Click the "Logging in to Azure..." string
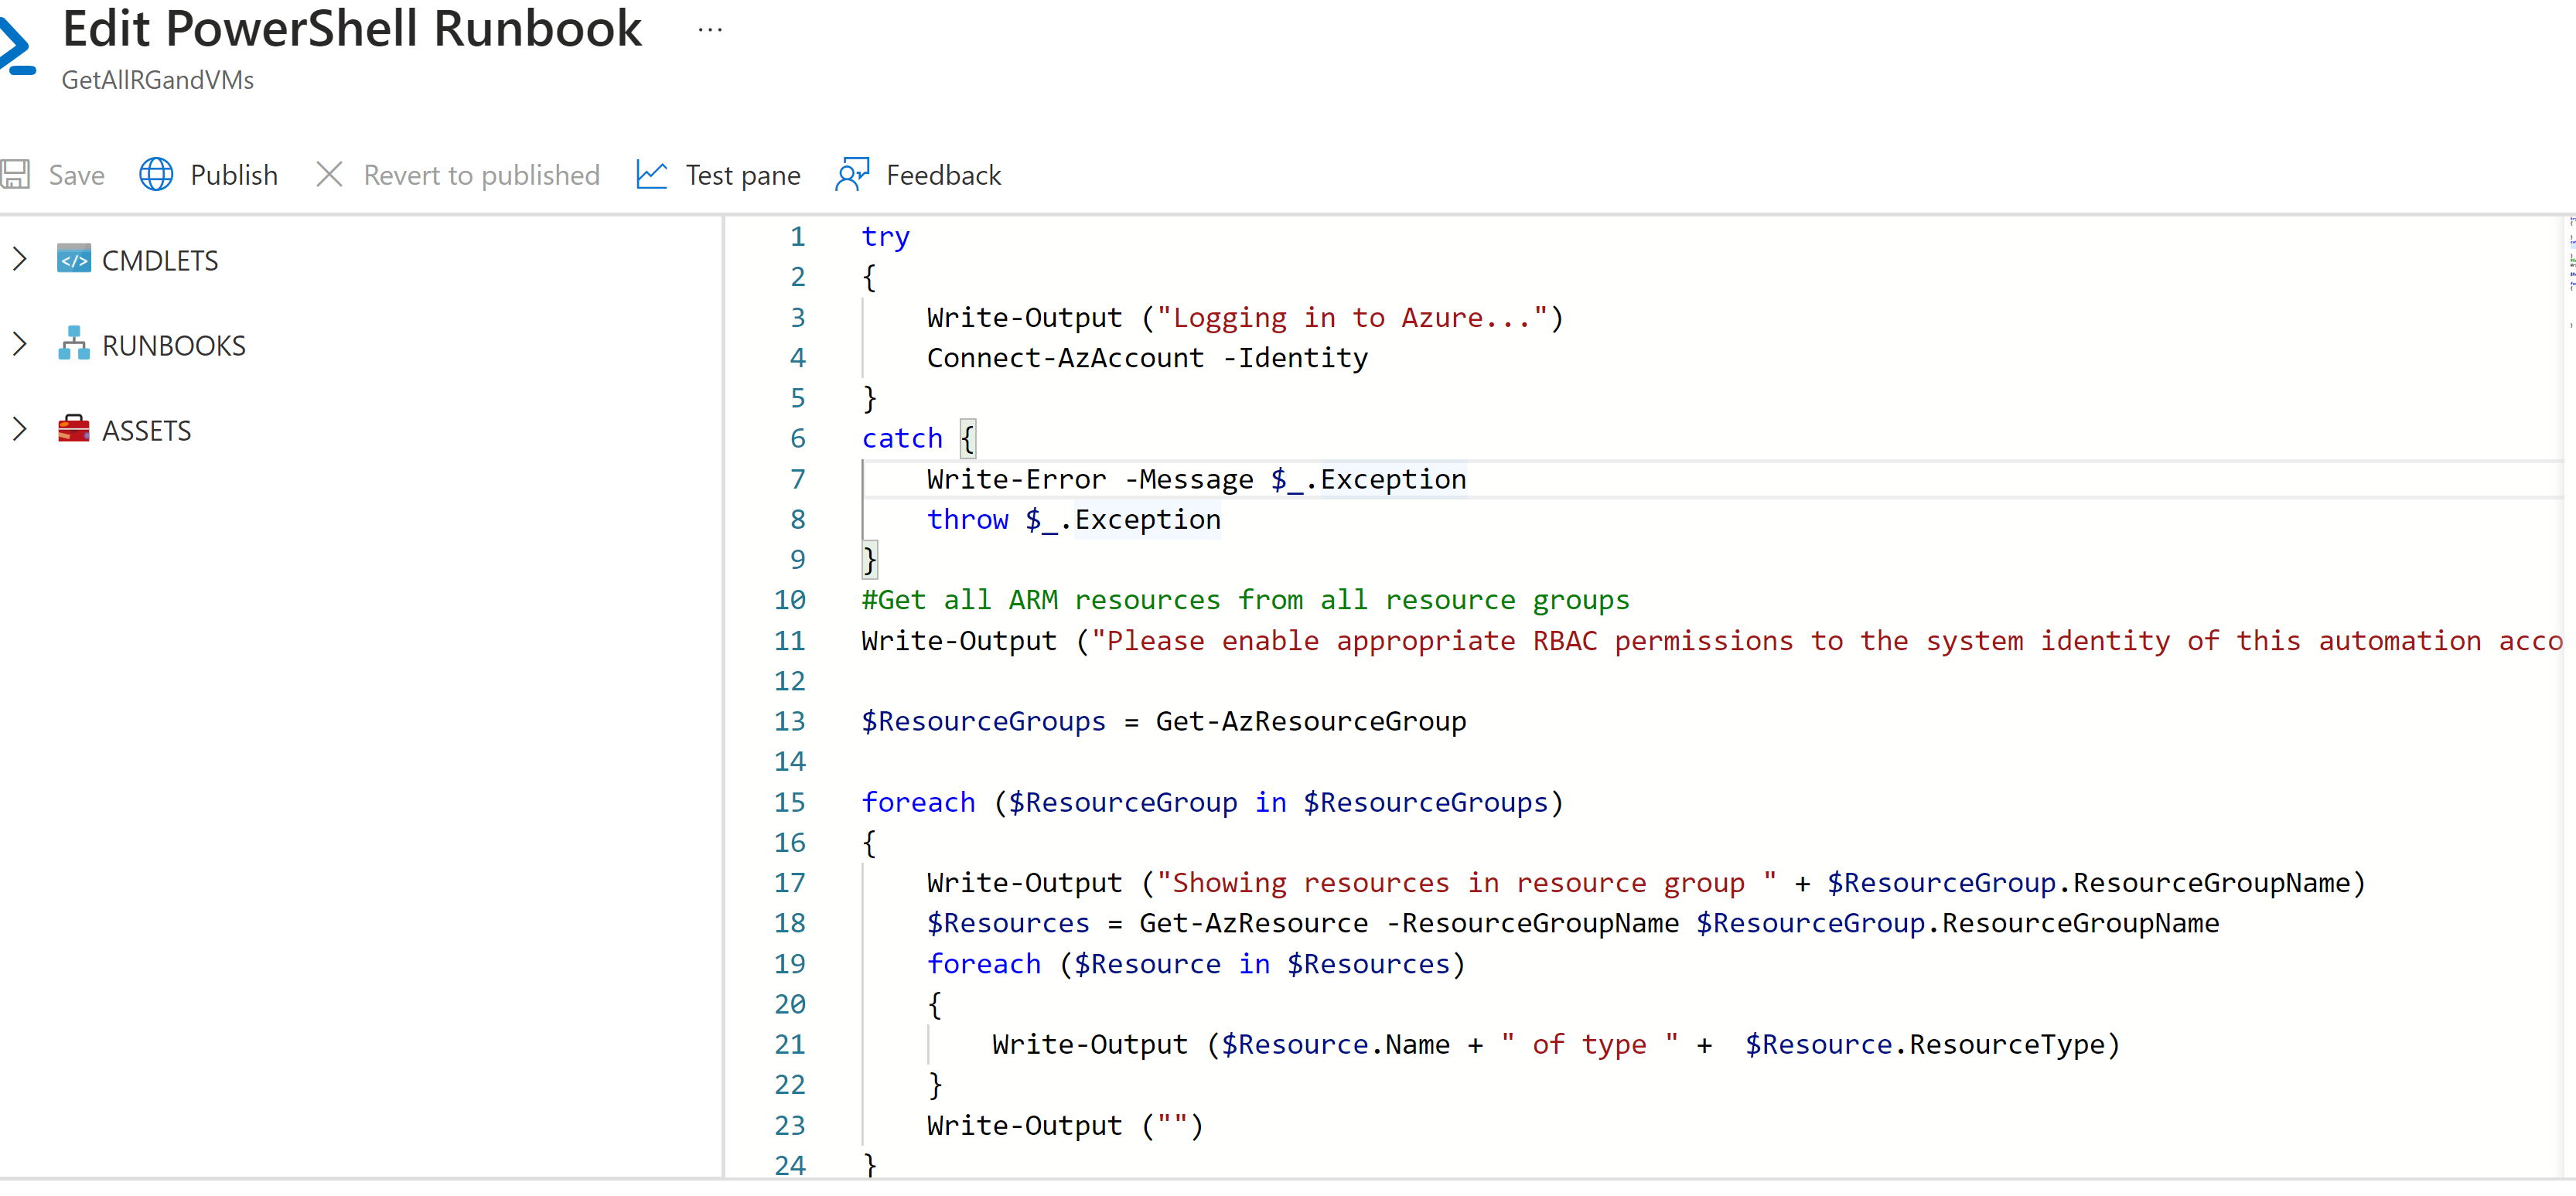2576x1196 pixels. (1352, 318)
